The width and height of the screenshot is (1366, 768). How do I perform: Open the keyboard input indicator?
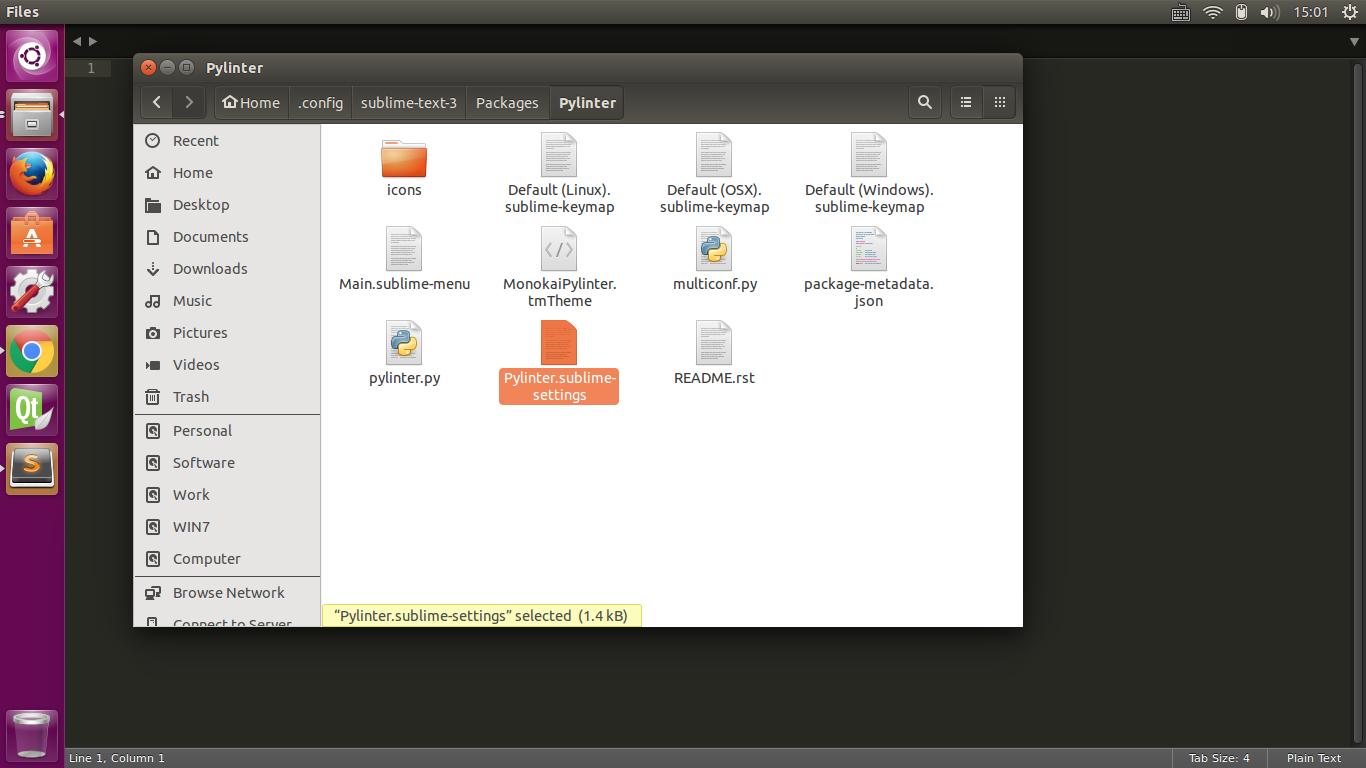1180,12
